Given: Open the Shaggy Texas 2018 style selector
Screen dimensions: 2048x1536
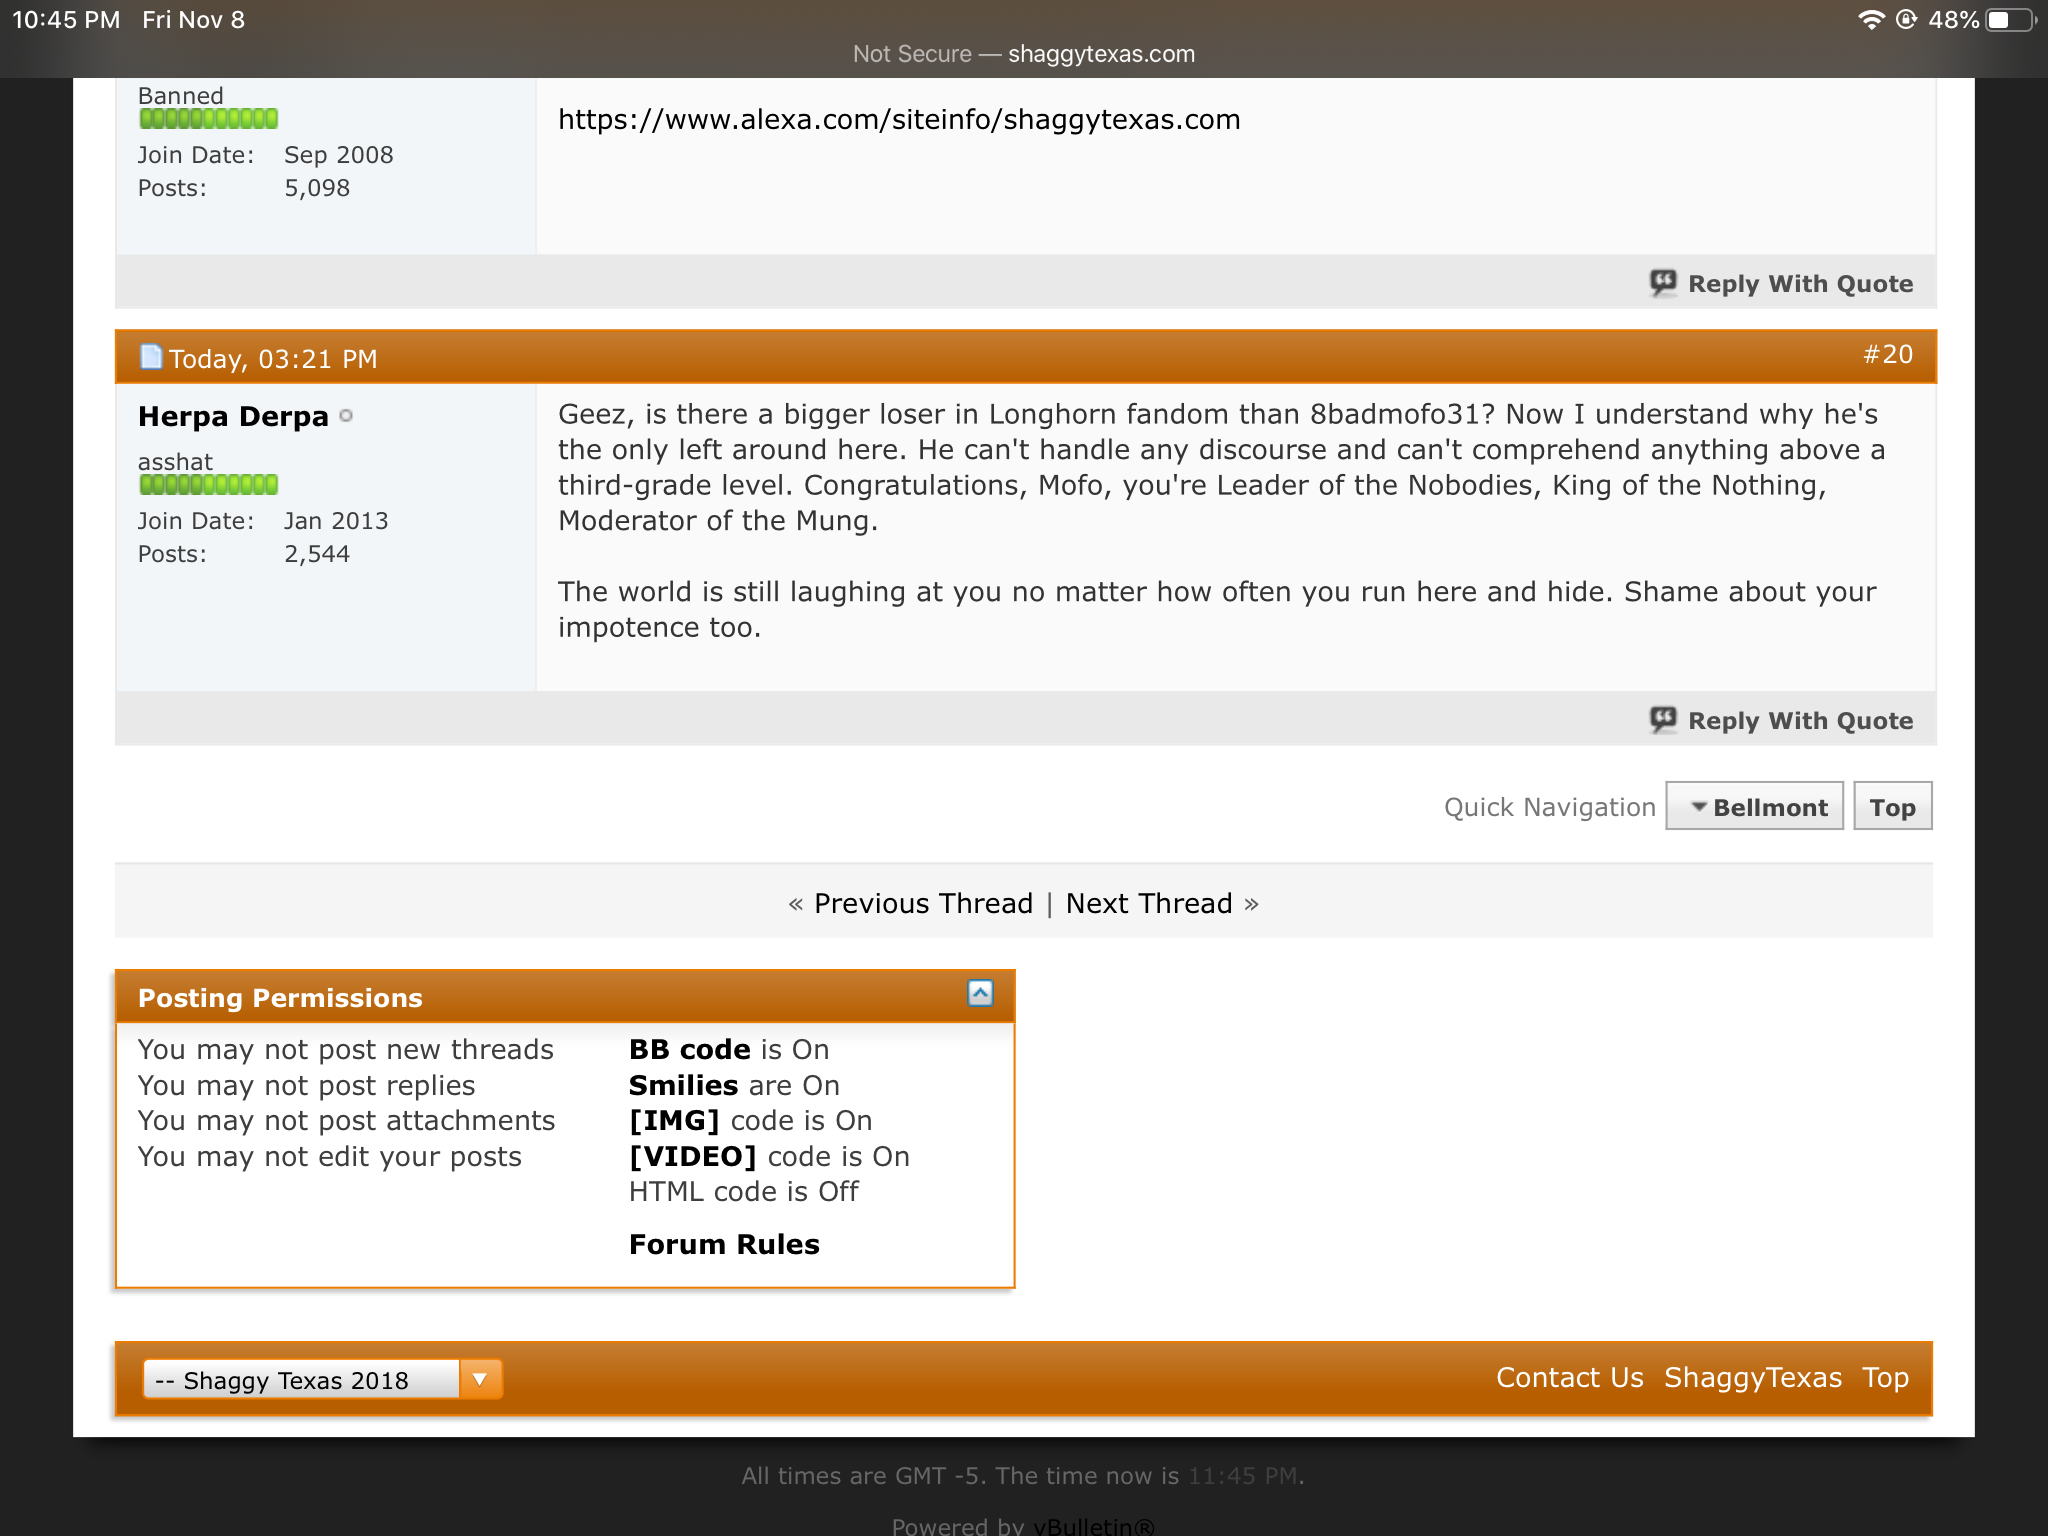Looking at the screenshot, I should [x=301, y=1380].
